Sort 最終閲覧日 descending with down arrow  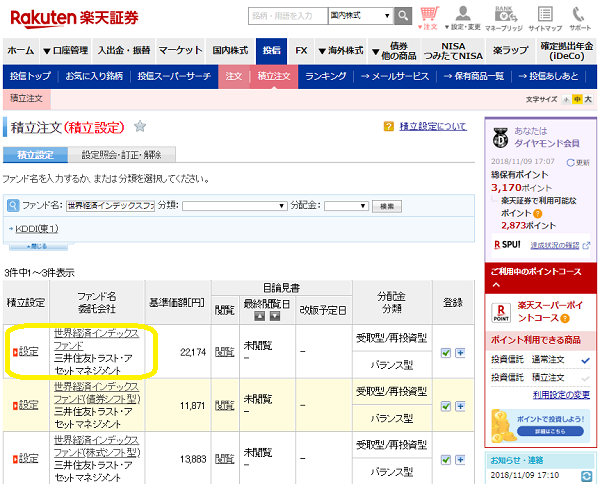(275, 316)
